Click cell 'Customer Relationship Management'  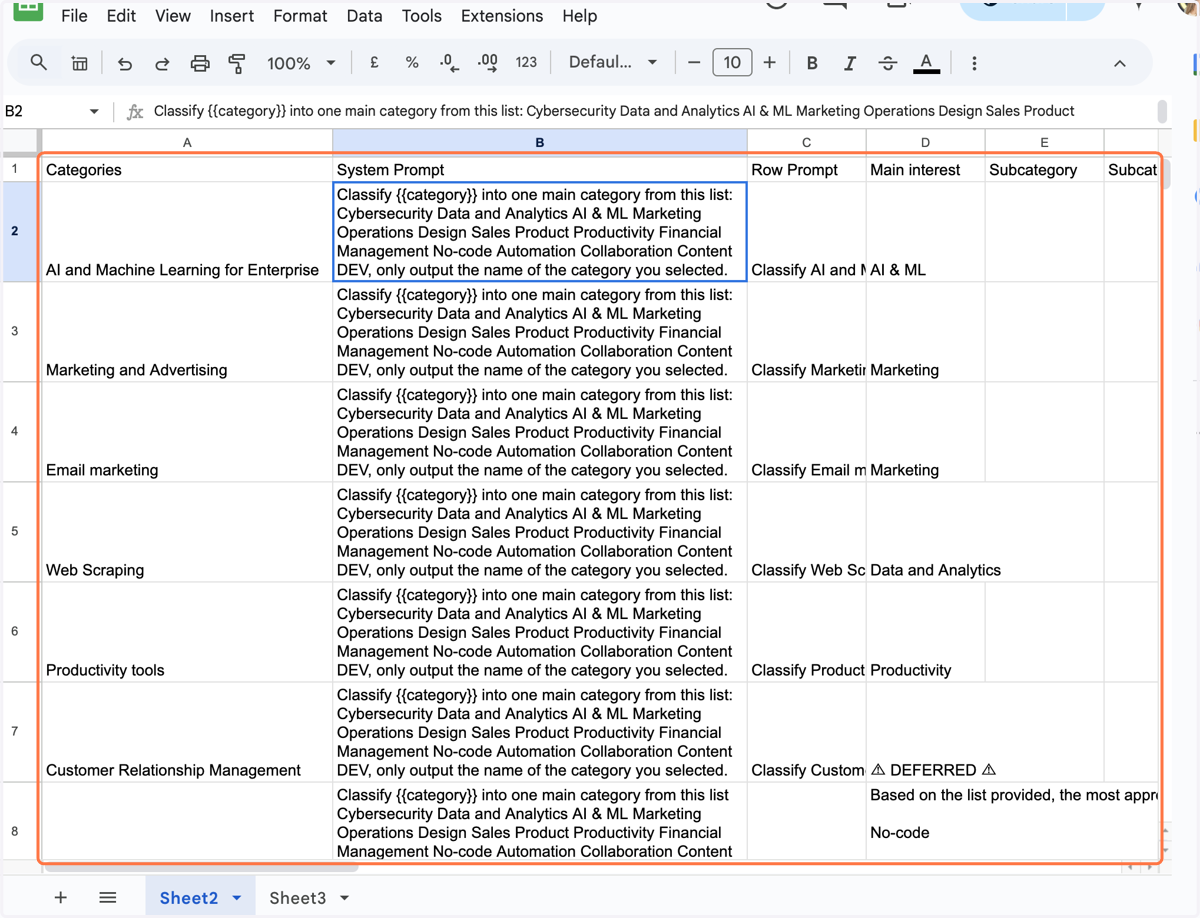coord(187,731)
